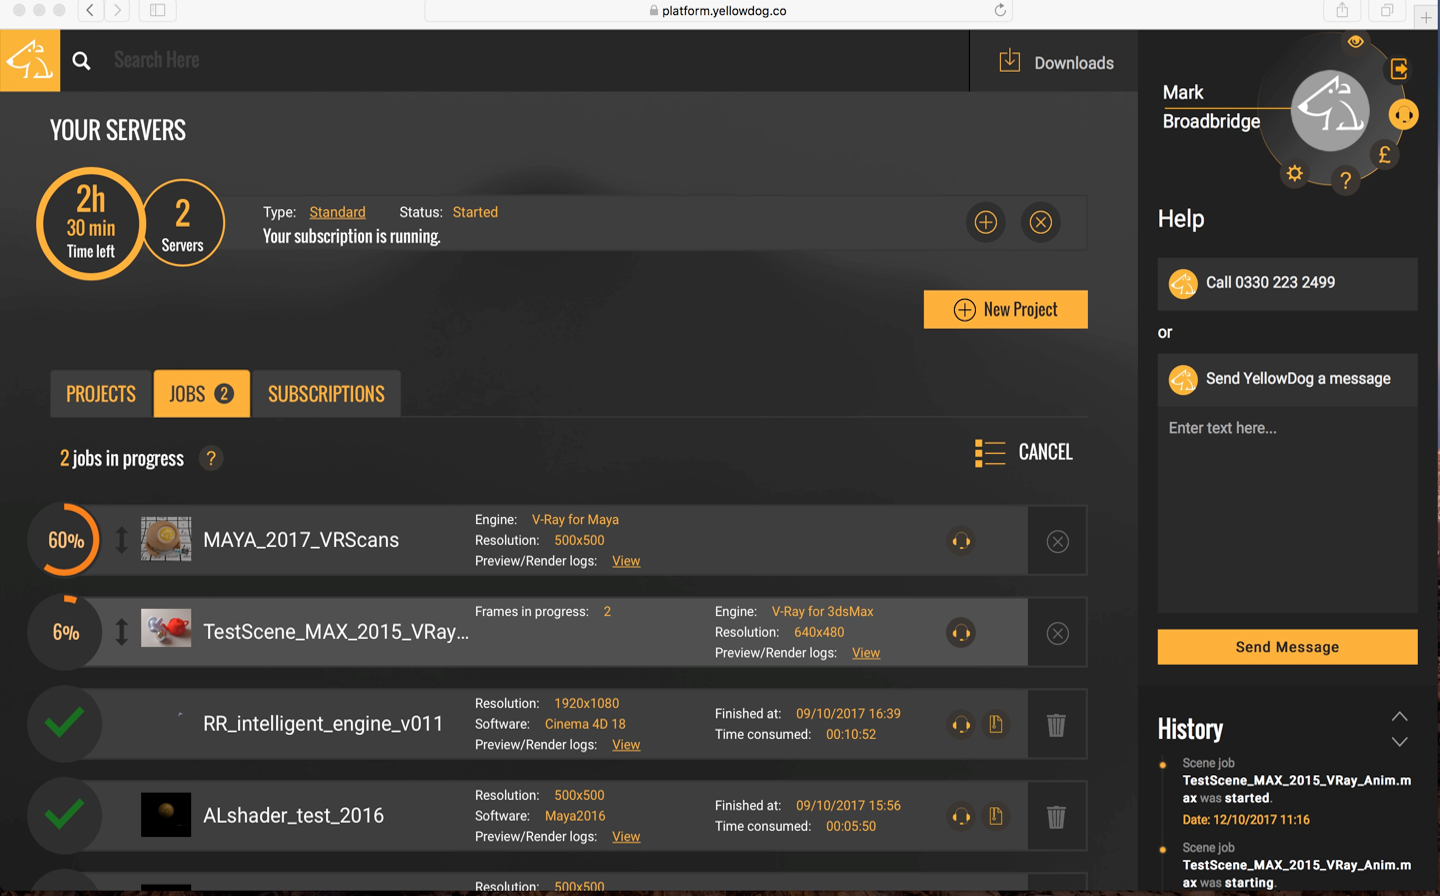Open the MAYA_2017_VRScans thumbnail

tap(166, 539)
